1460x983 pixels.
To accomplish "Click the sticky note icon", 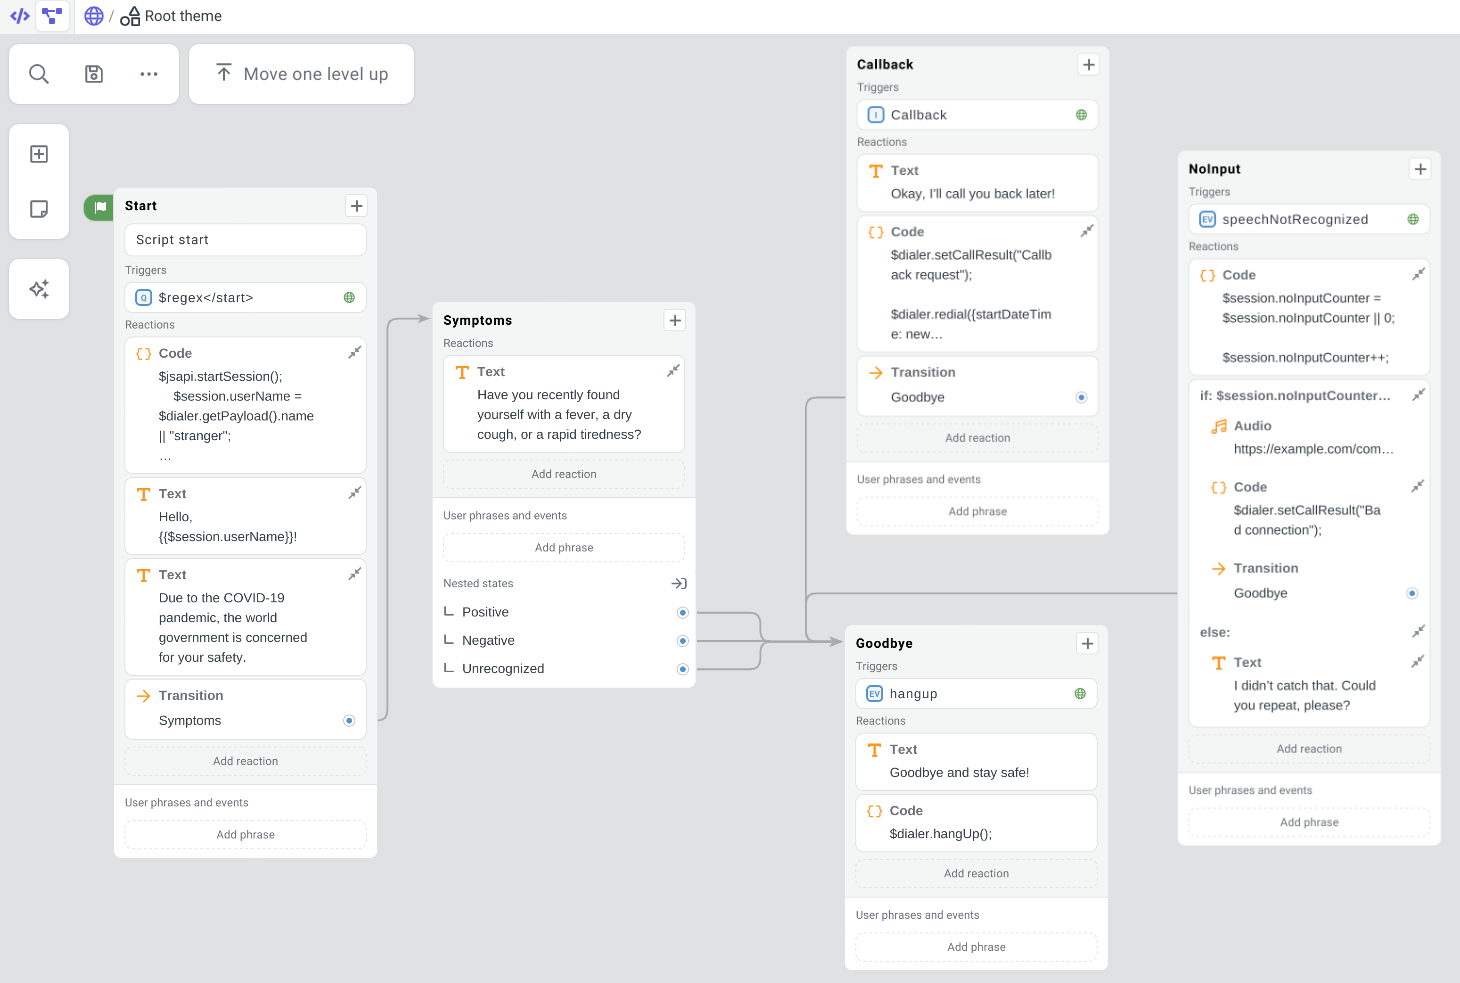I will [39, 209].
